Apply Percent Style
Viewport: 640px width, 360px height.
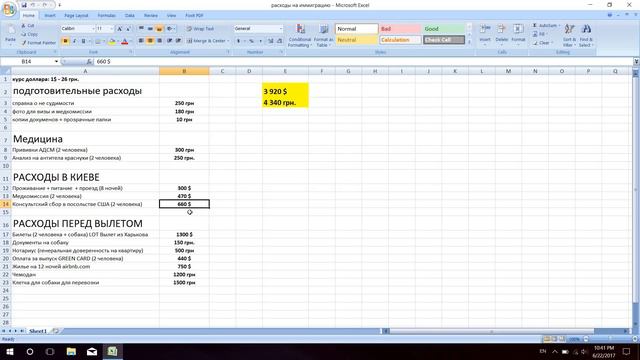(x=251, y=41)
